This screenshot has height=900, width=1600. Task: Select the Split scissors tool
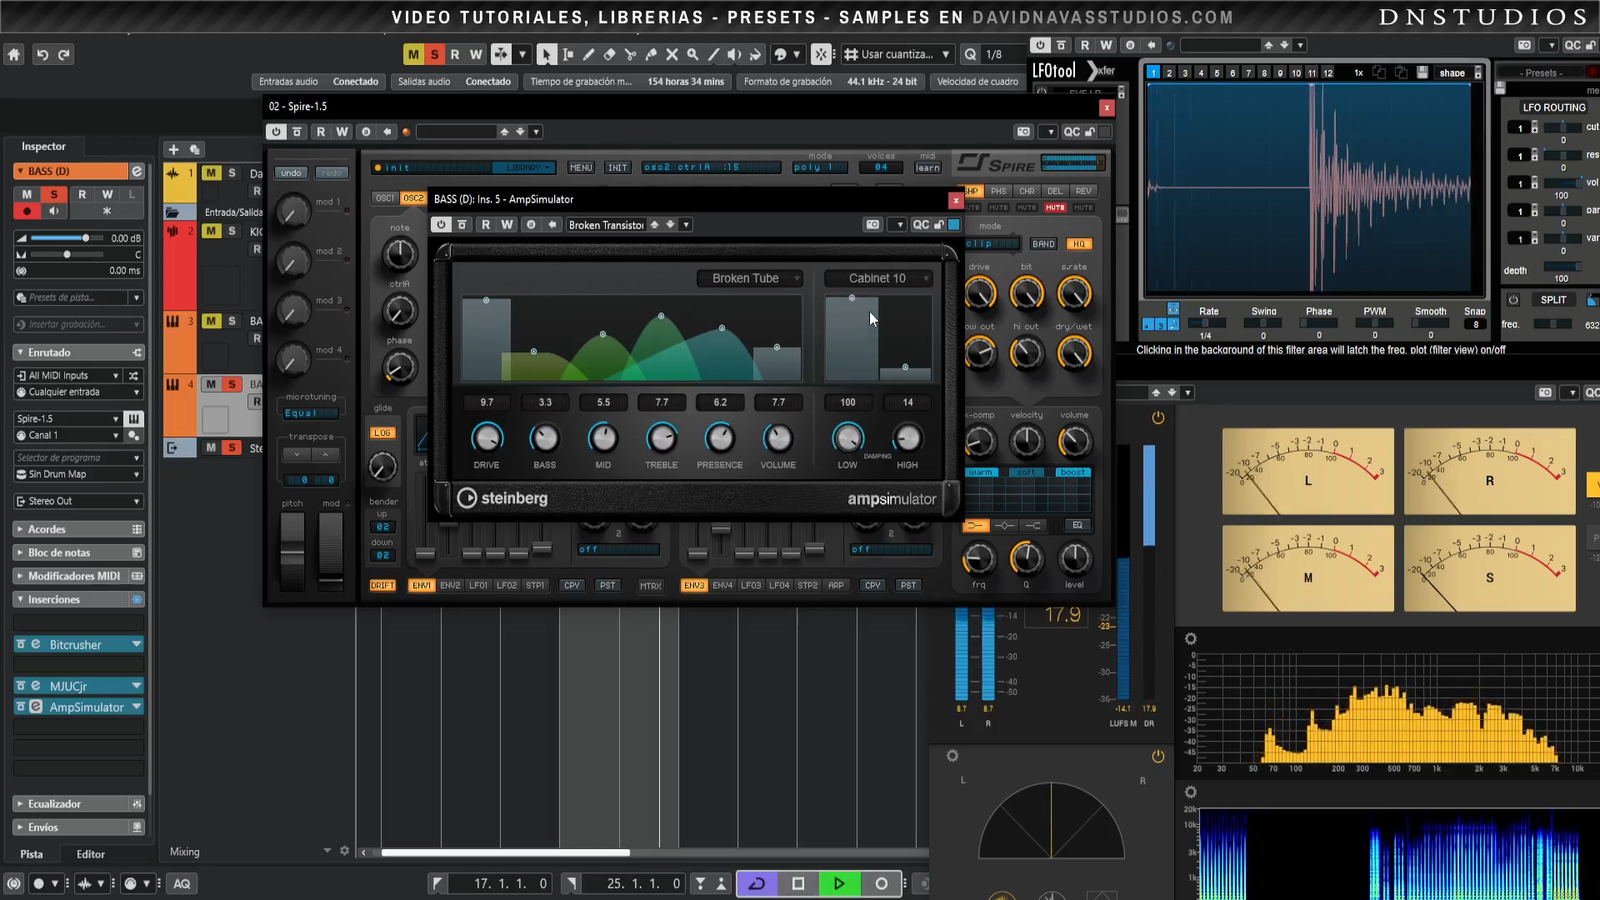(x=630, y=54)
